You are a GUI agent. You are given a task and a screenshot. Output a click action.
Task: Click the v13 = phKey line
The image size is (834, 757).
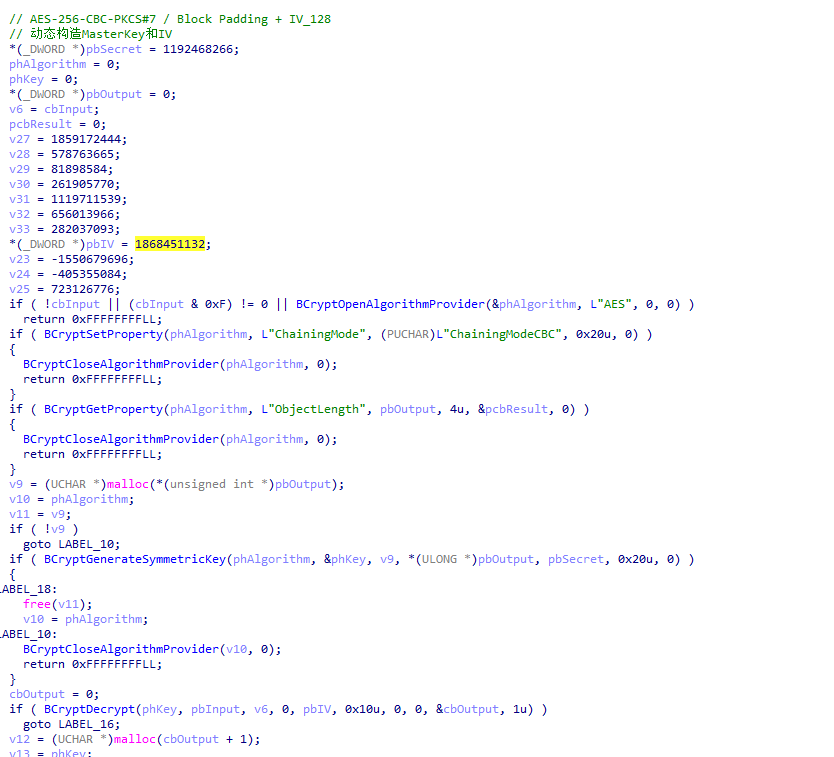51,753
